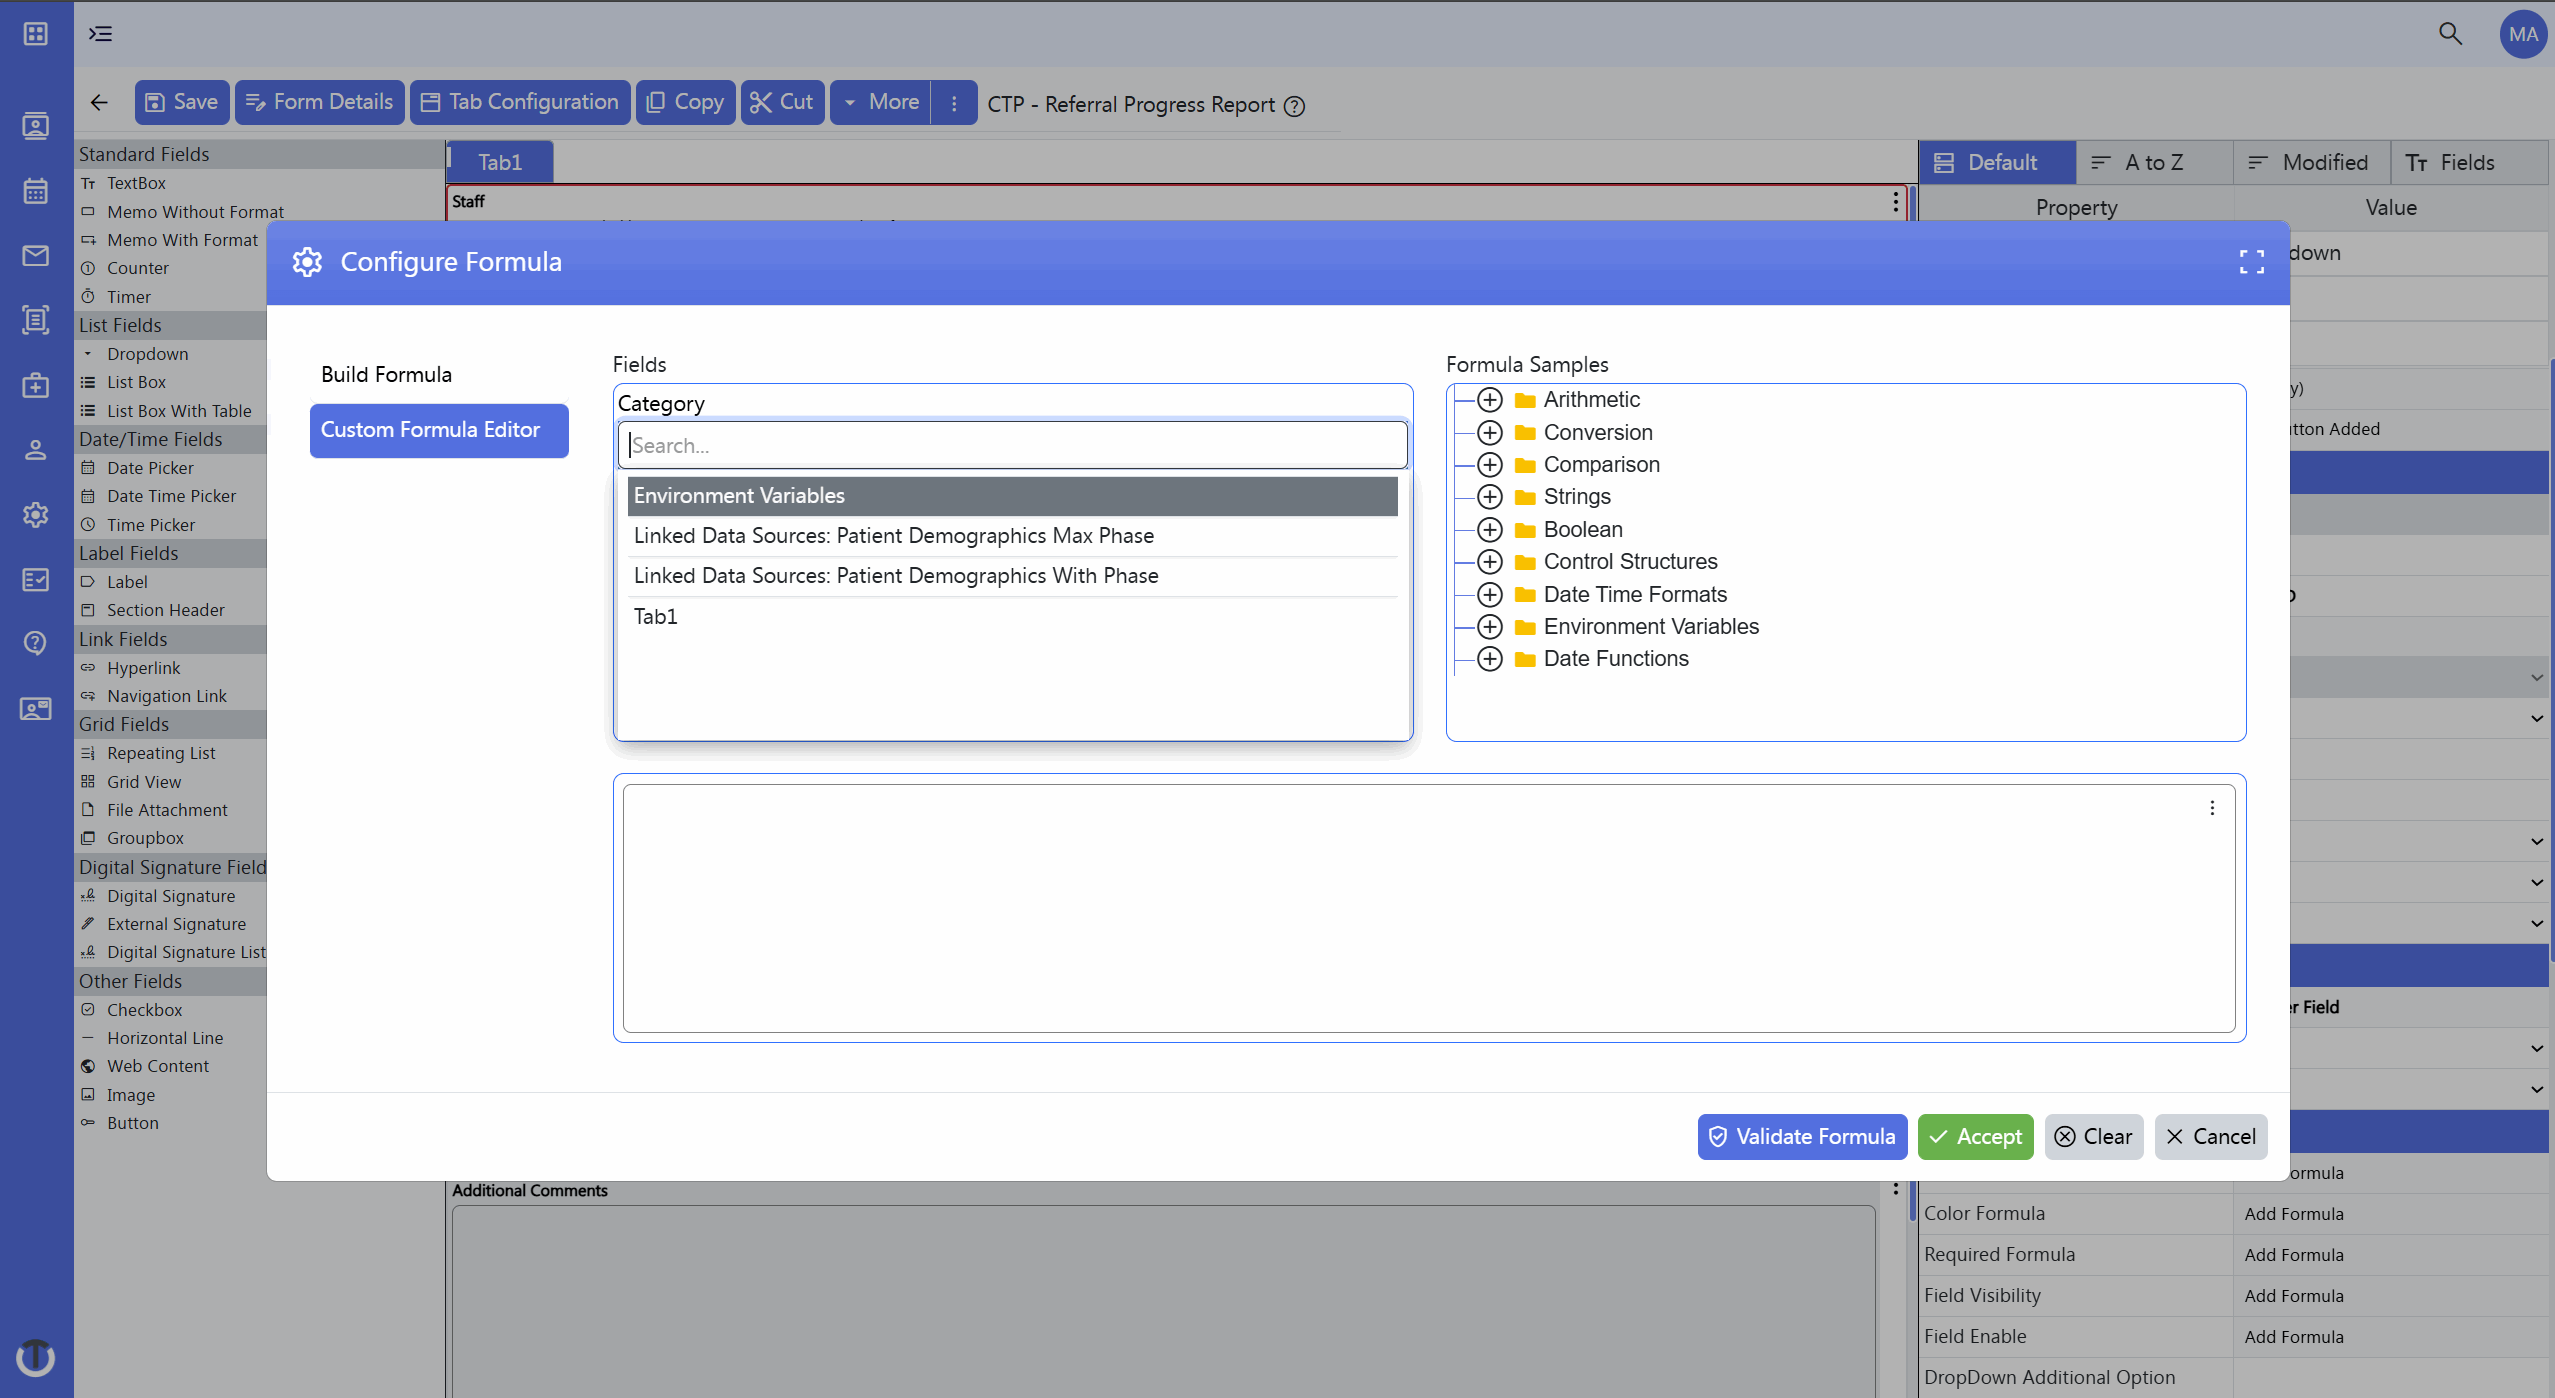
Task: Expand the Arithmetic formula samples folder
Action: point(1490,400)
